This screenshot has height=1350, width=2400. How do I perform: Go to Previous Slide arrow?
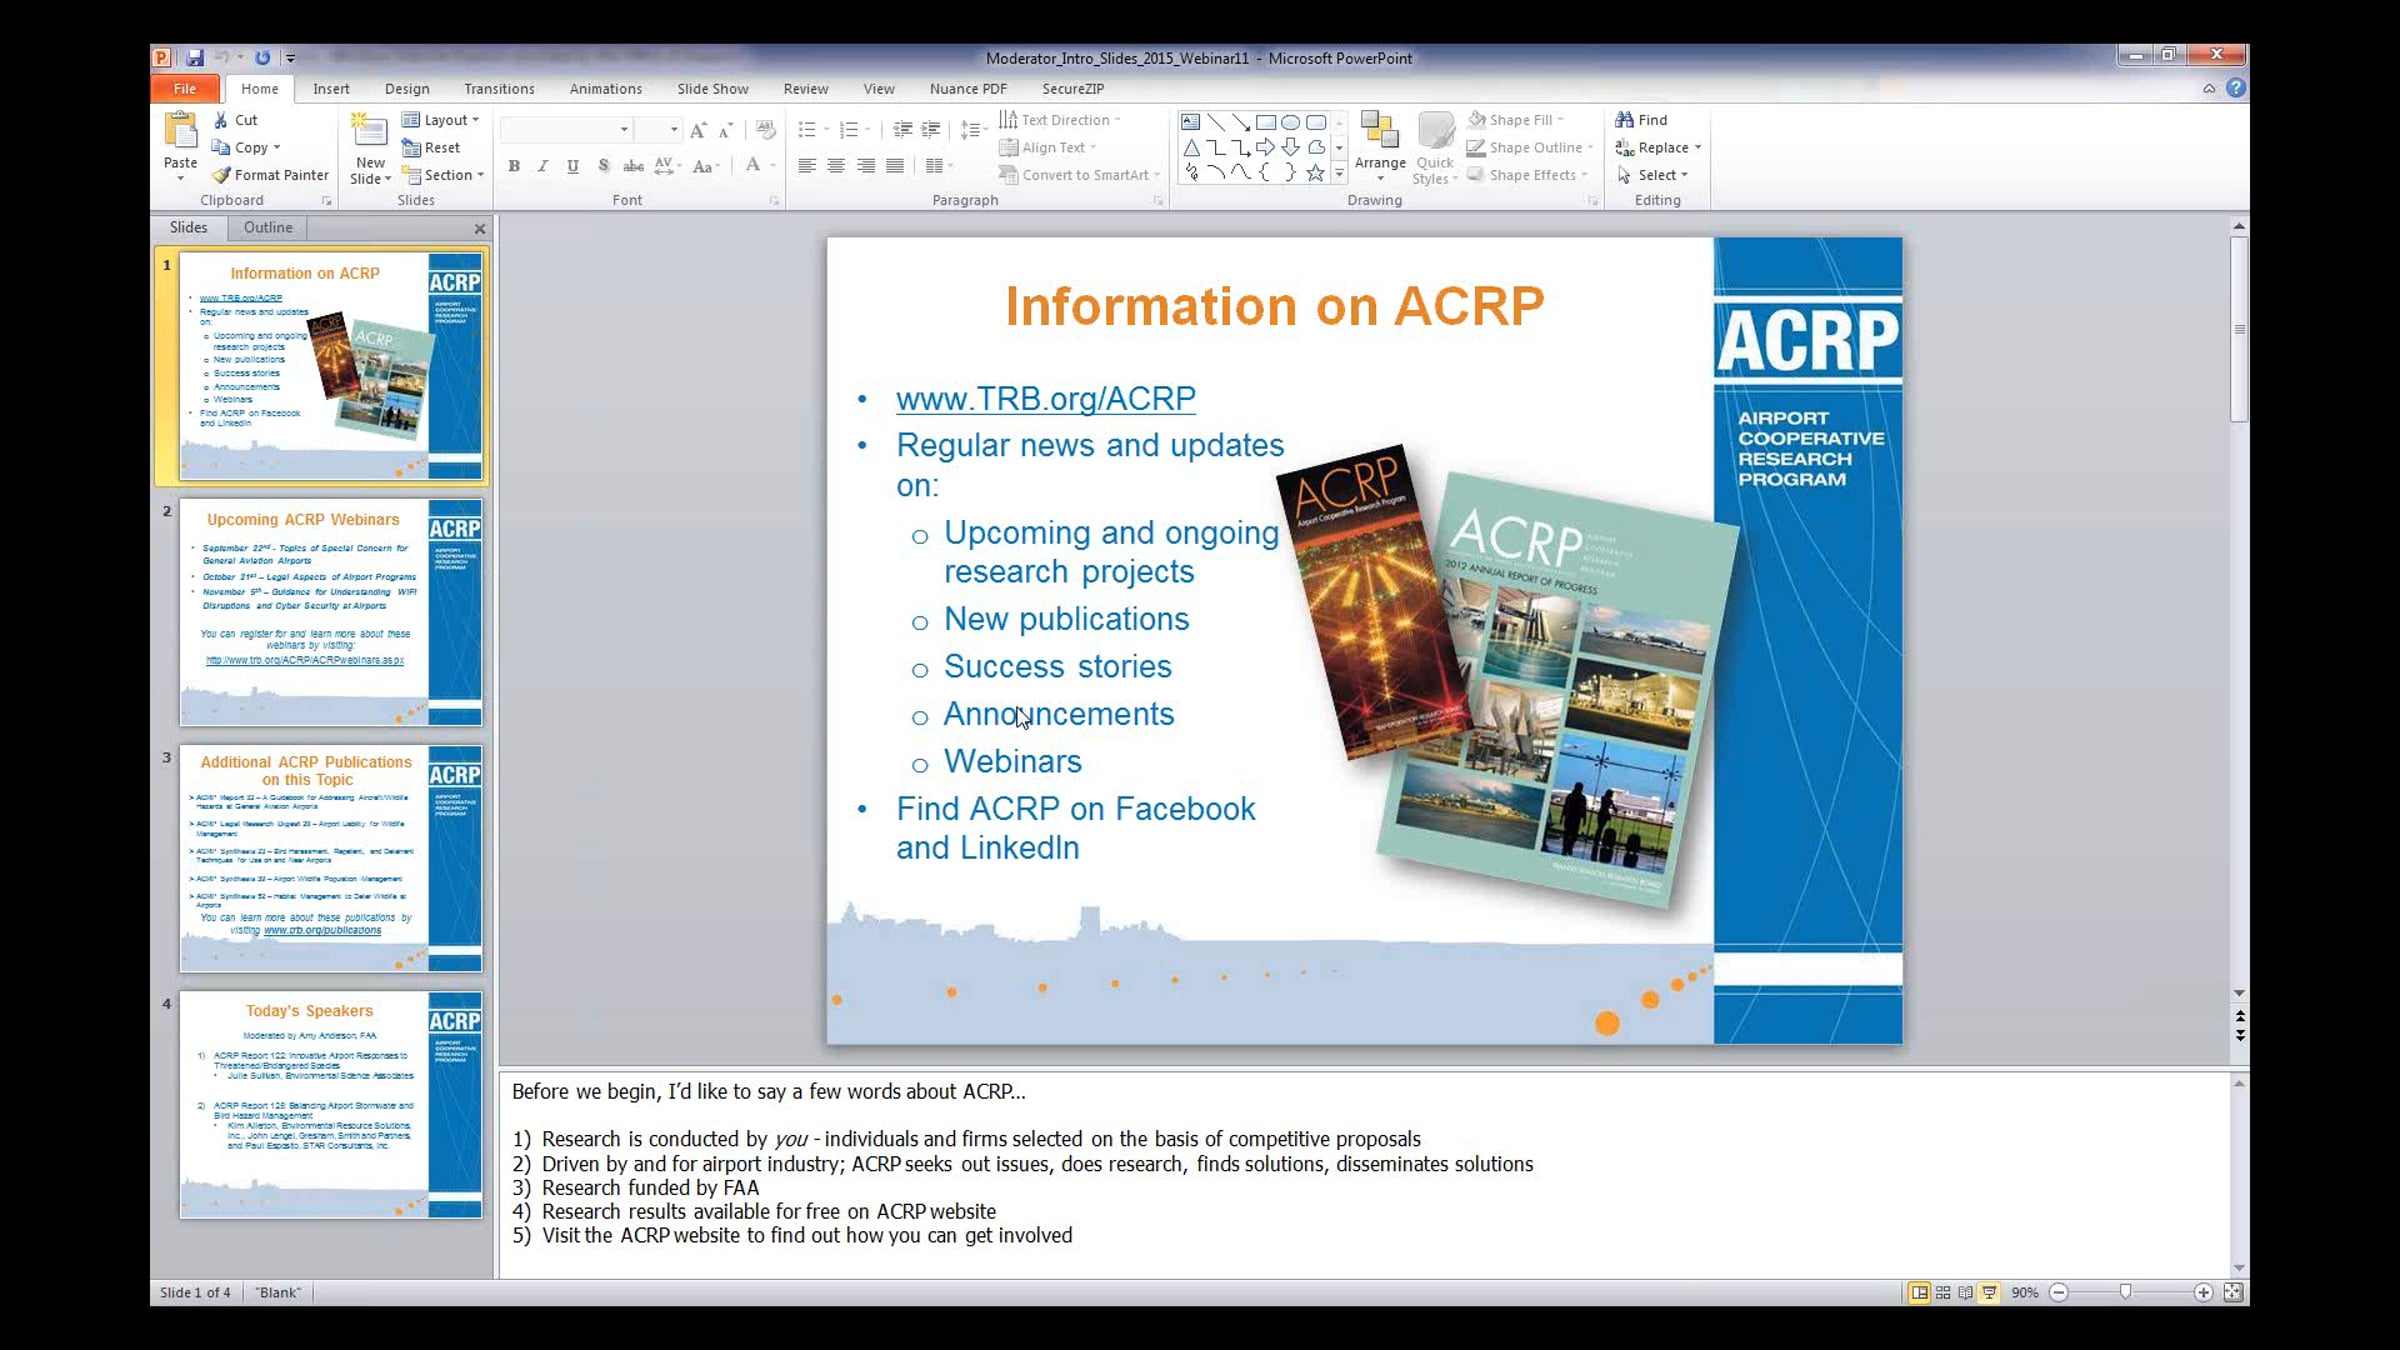tap(2240, 1016)
